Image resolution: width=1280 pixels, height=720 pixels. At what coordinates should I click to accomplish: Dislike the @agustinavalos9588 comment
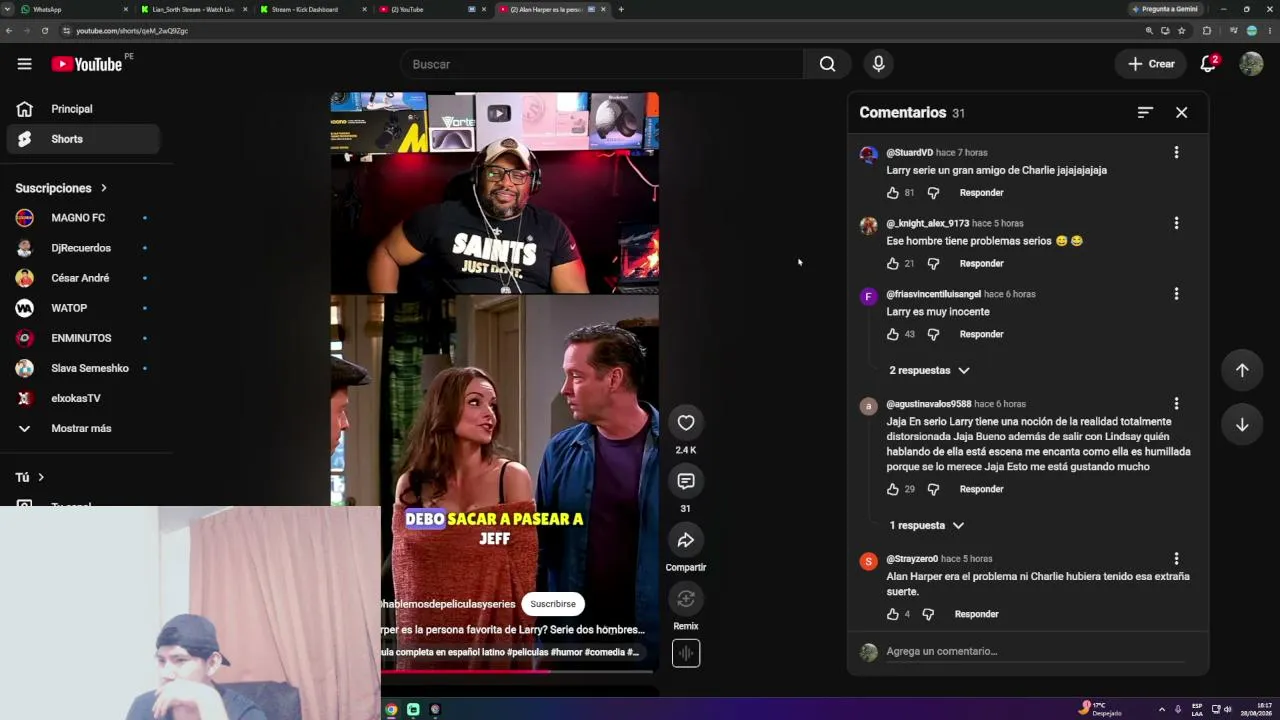point(933,490)
